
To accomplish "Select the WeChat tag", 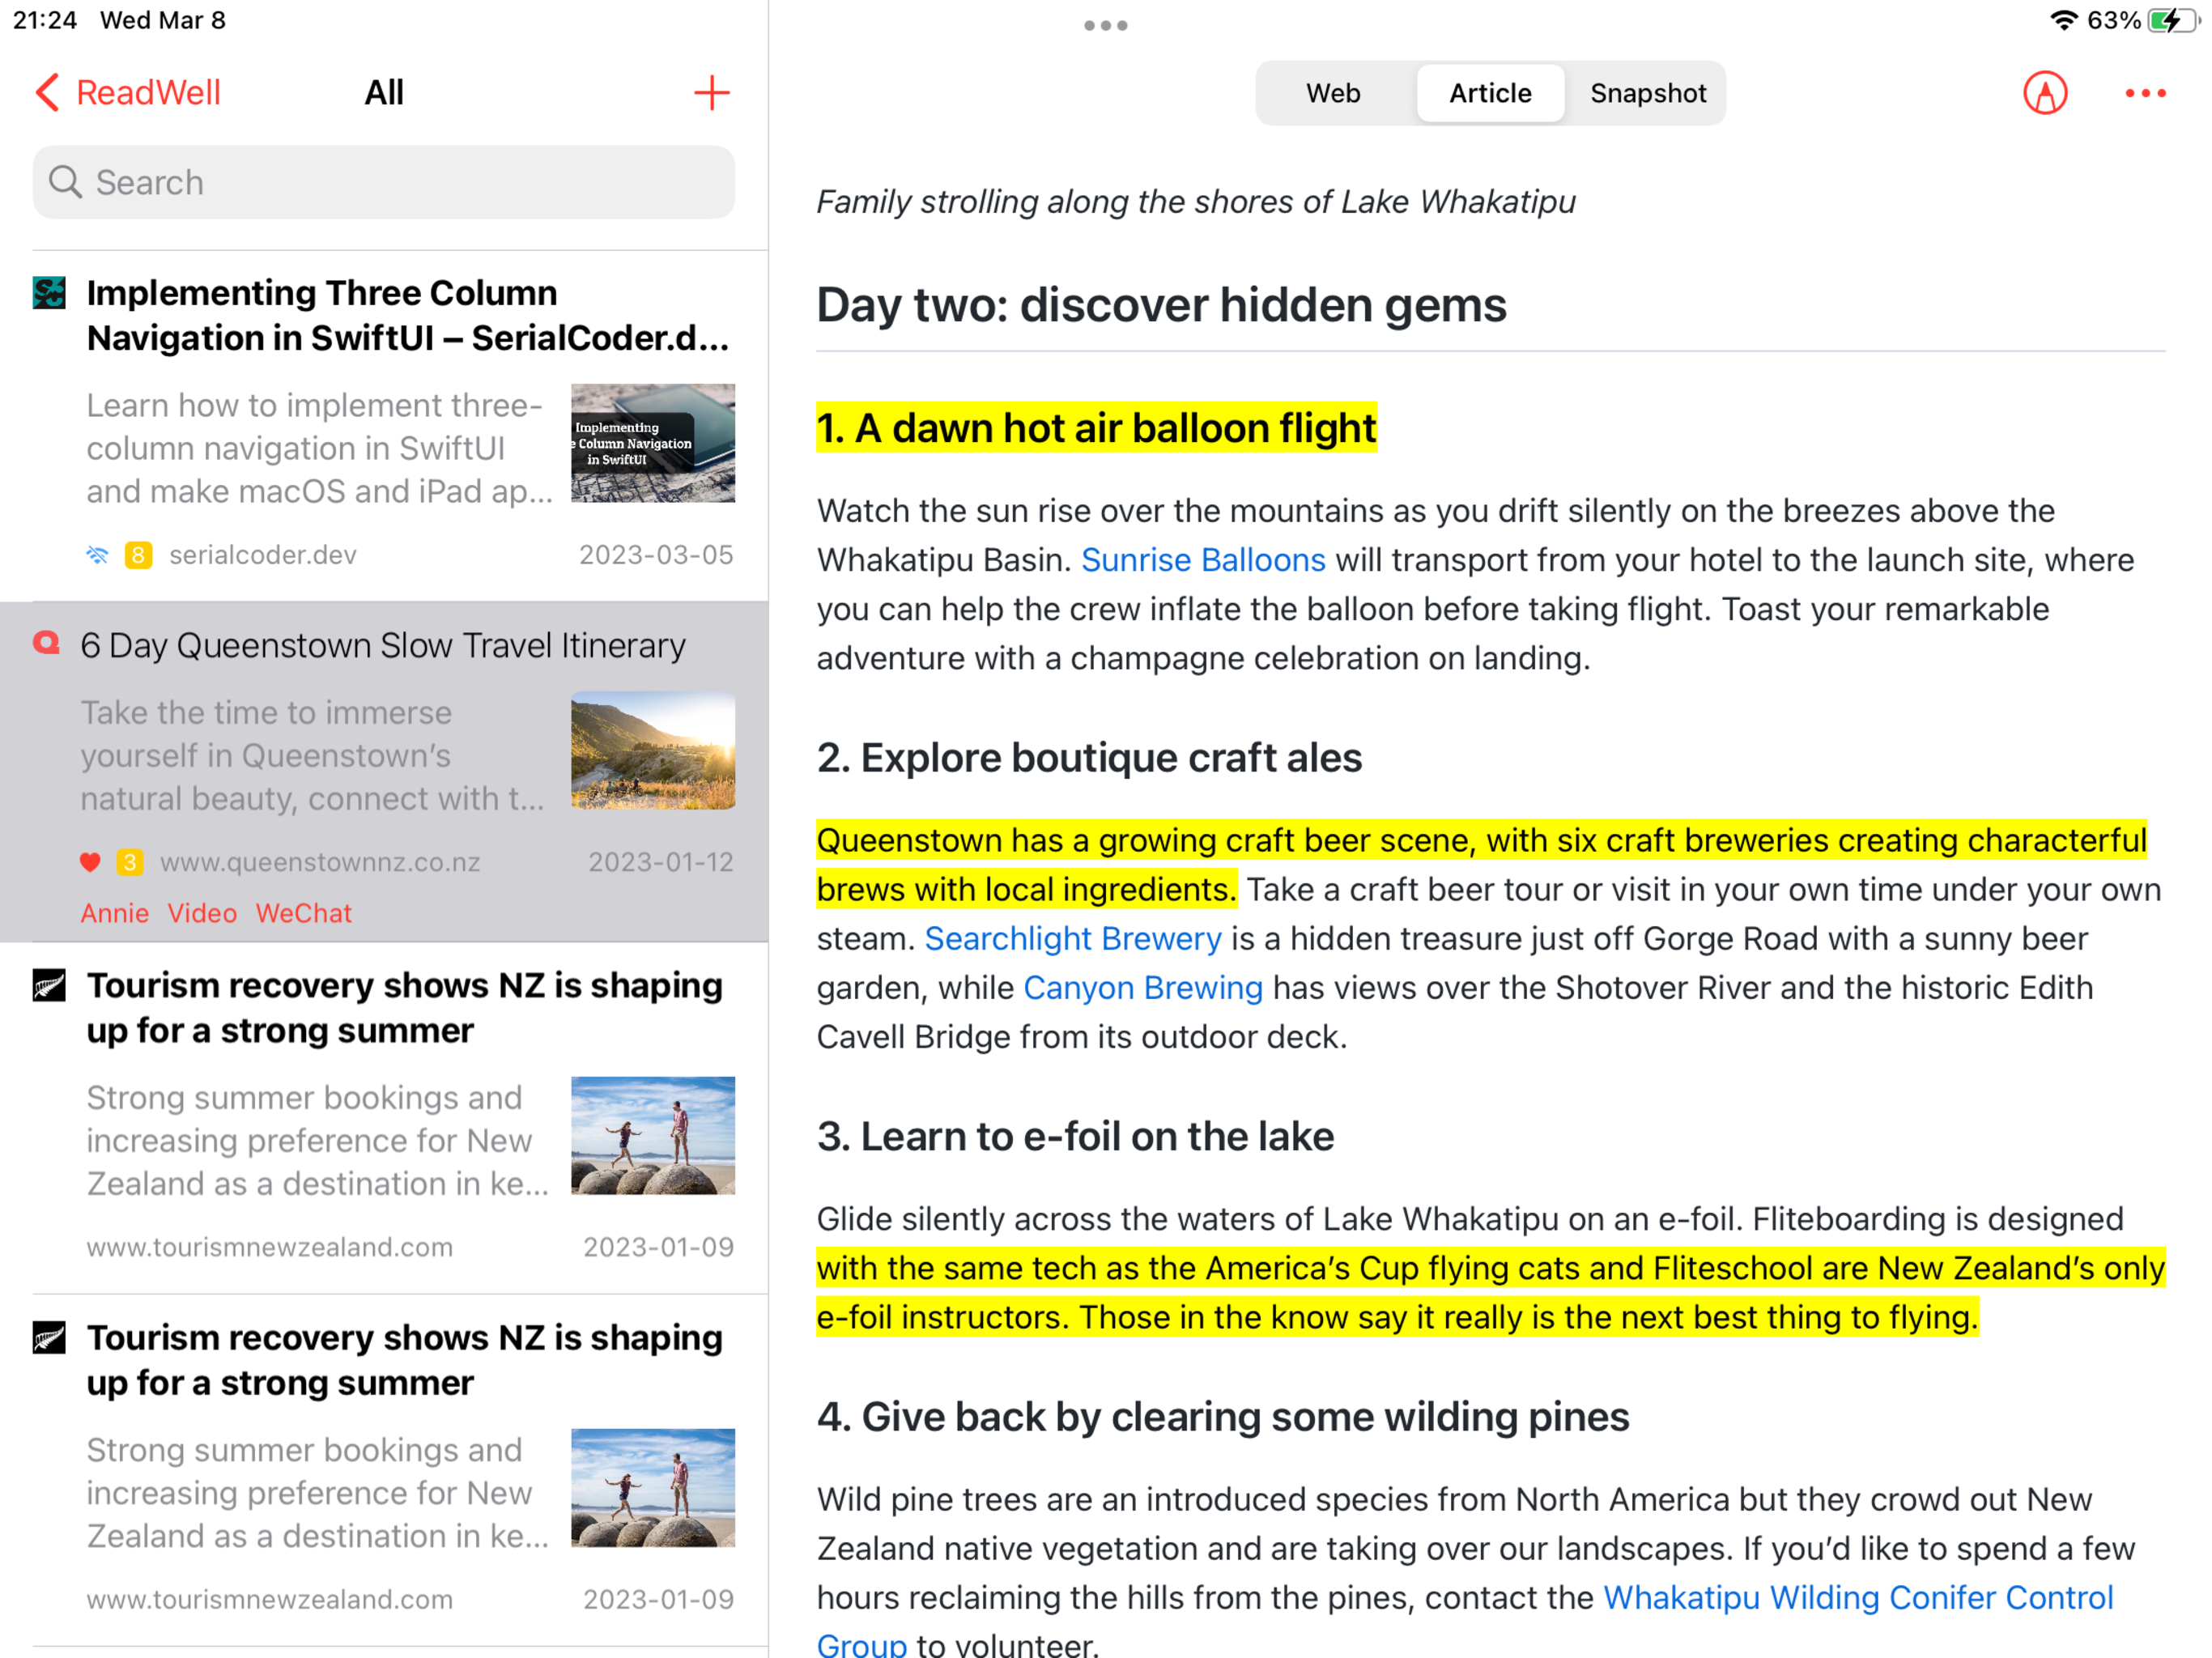I will (304, 913).
